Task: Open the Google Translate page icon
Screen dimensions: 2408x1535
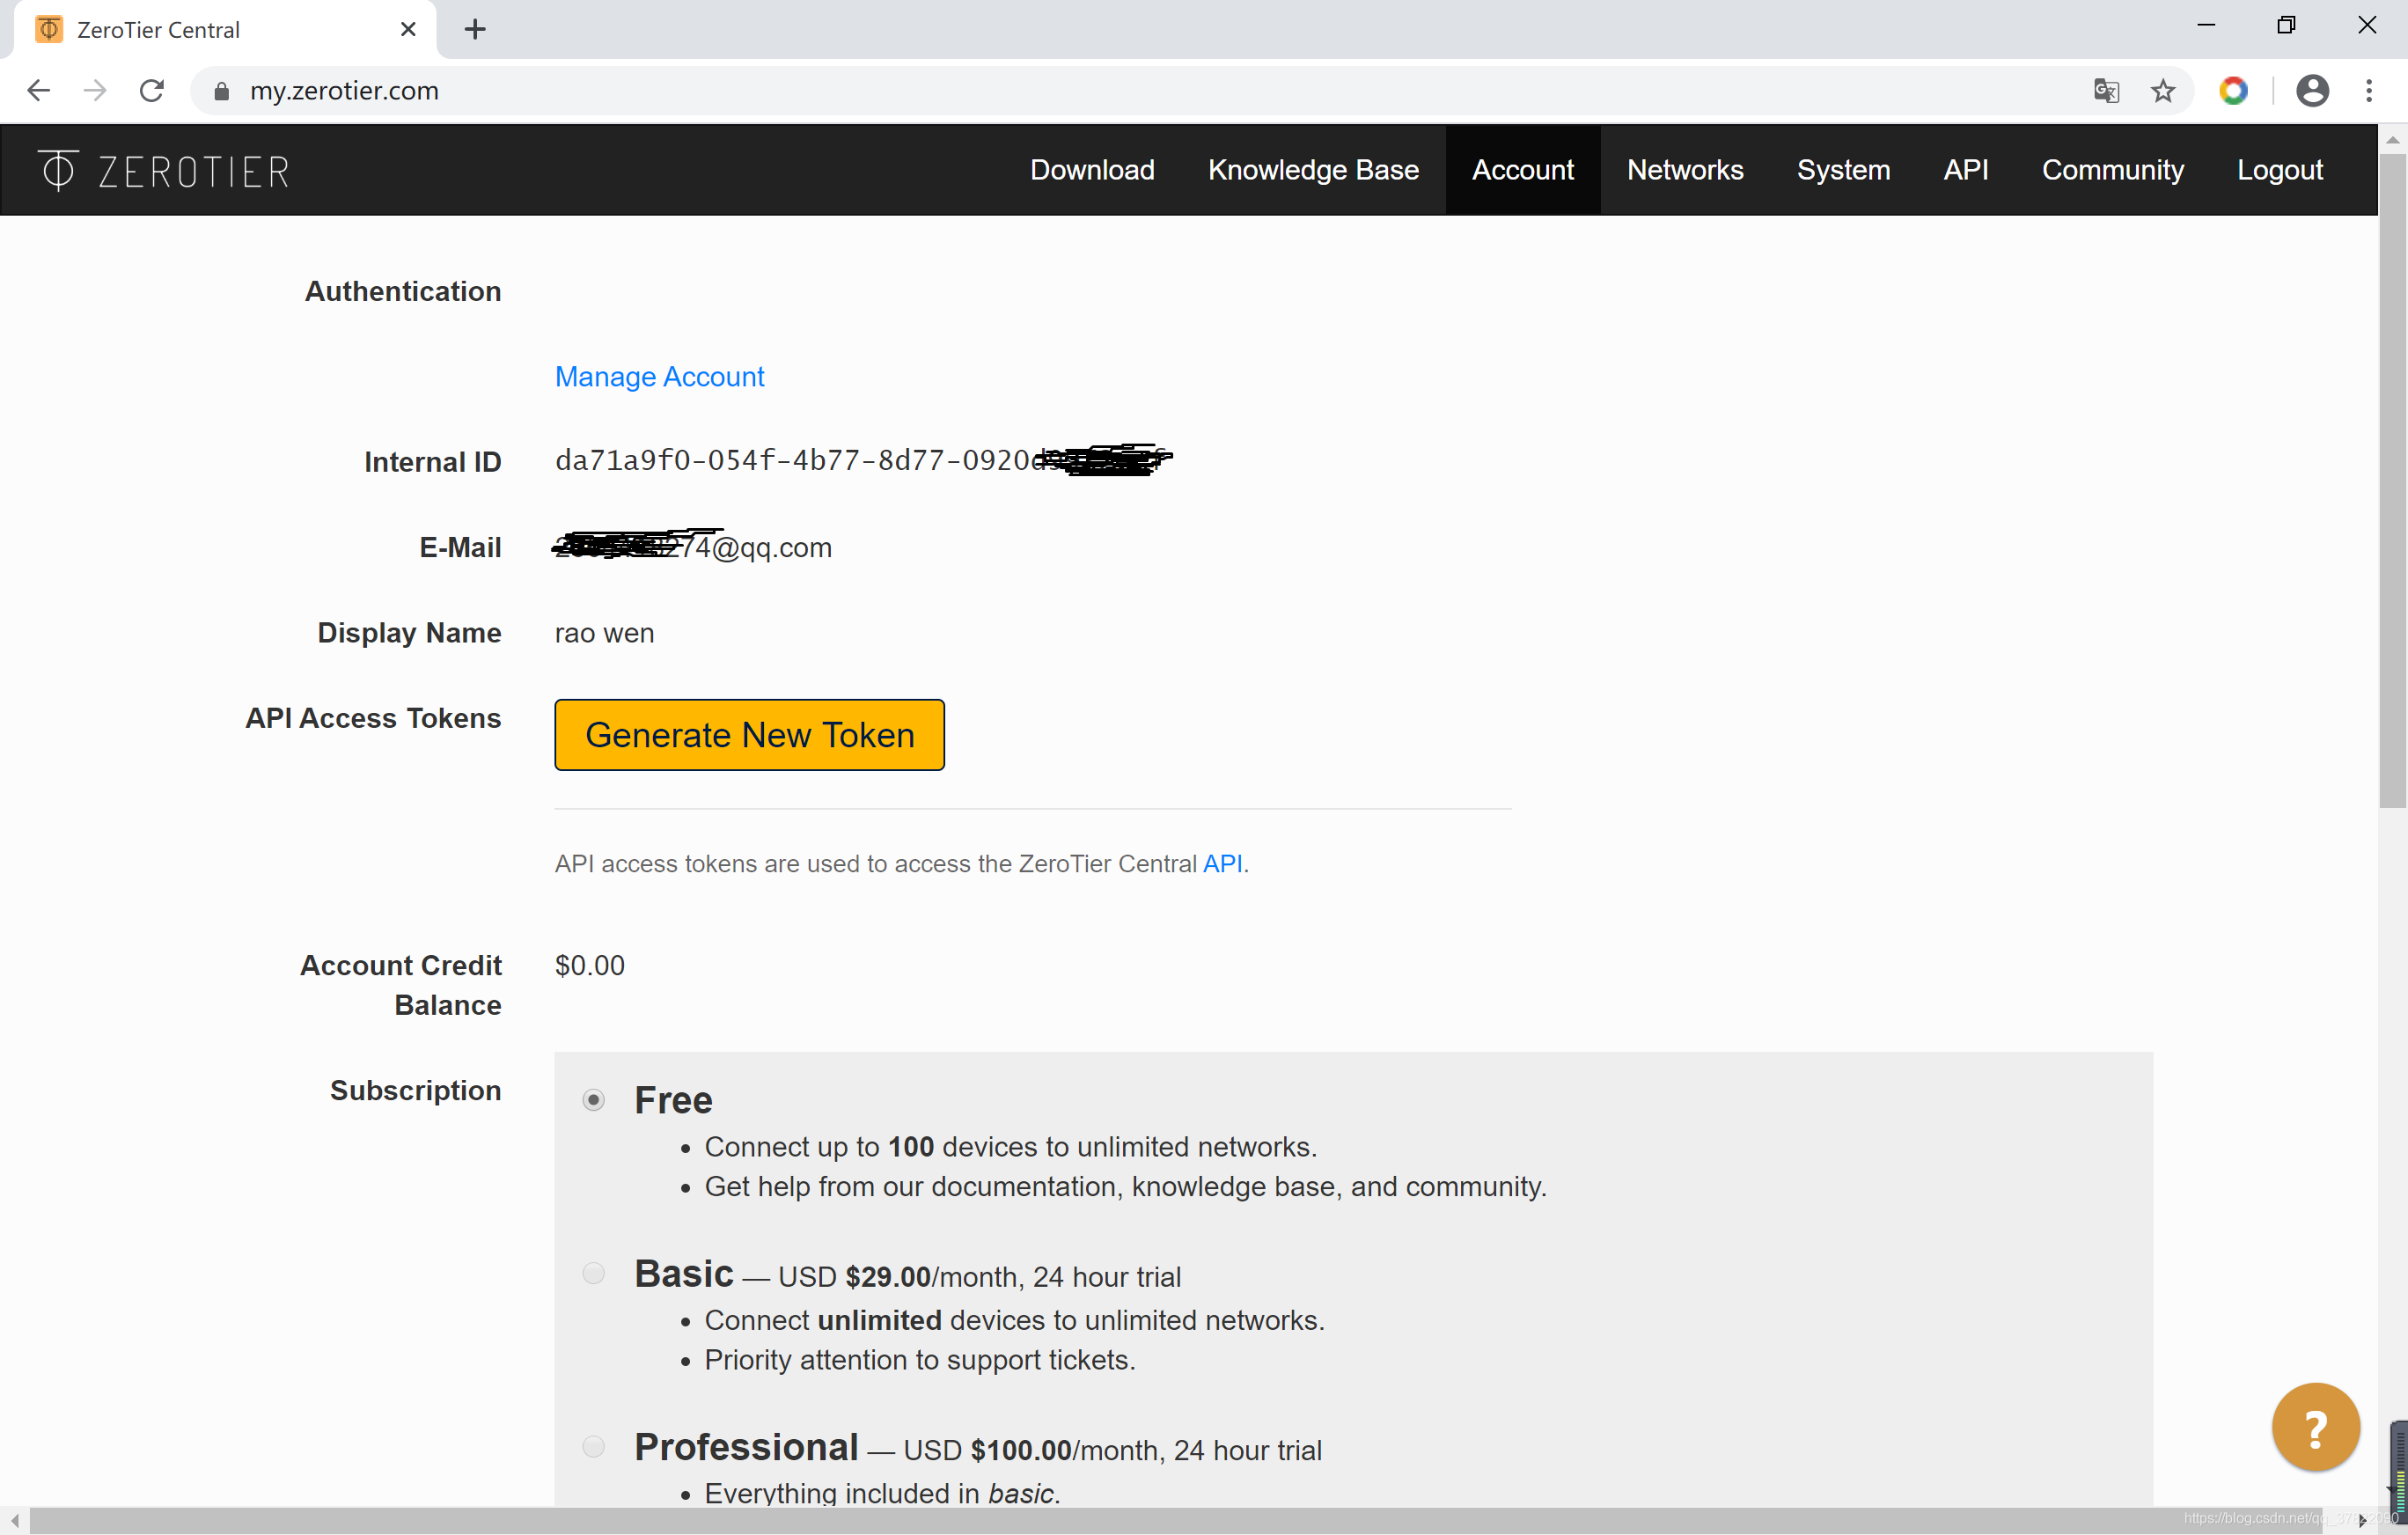Action: [2106, 91]
